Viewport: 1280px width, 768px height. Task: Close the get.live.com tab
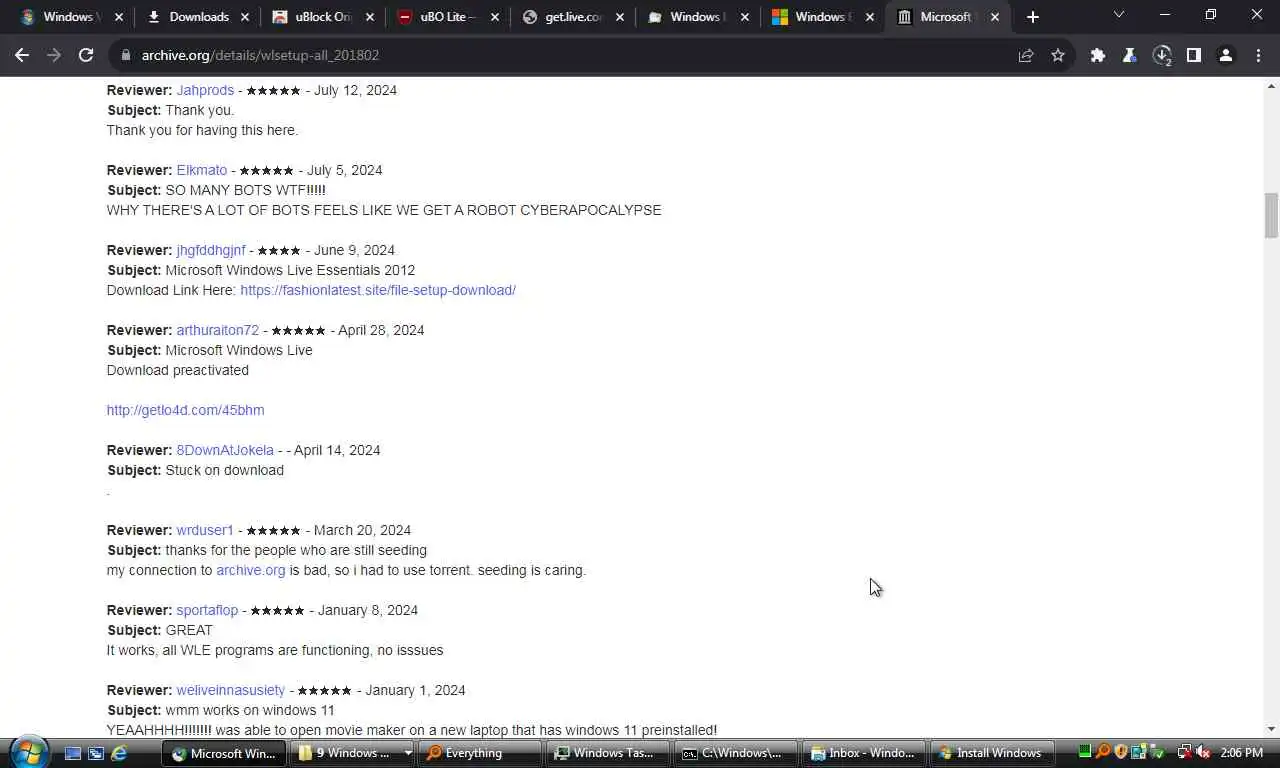620,17
